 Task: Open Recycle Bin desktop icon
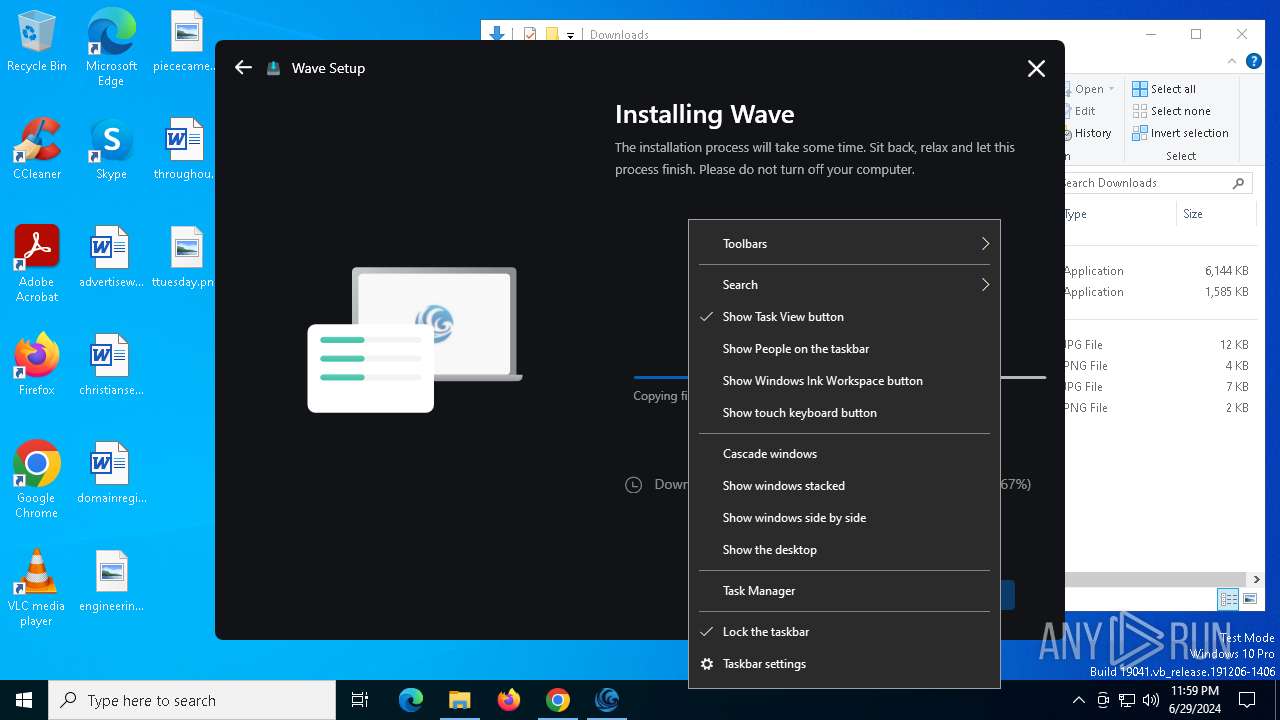click(x=37, y=42)
